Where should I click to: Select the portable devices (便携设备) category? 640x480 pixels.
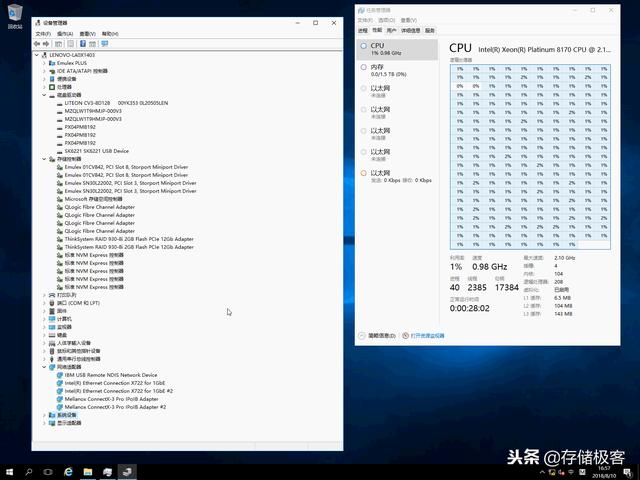pos(67,79)
